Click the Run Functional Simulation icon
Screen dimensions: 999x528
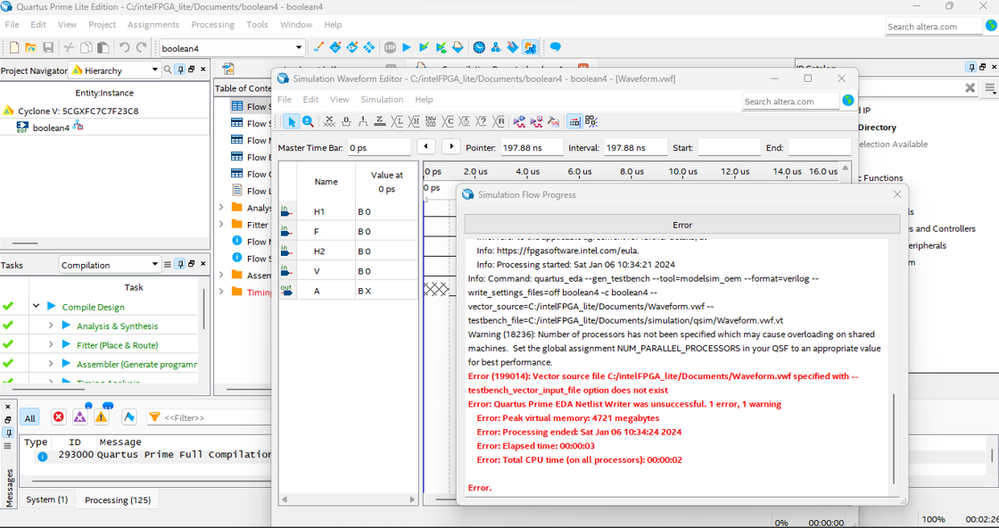[x=520, y=121]
